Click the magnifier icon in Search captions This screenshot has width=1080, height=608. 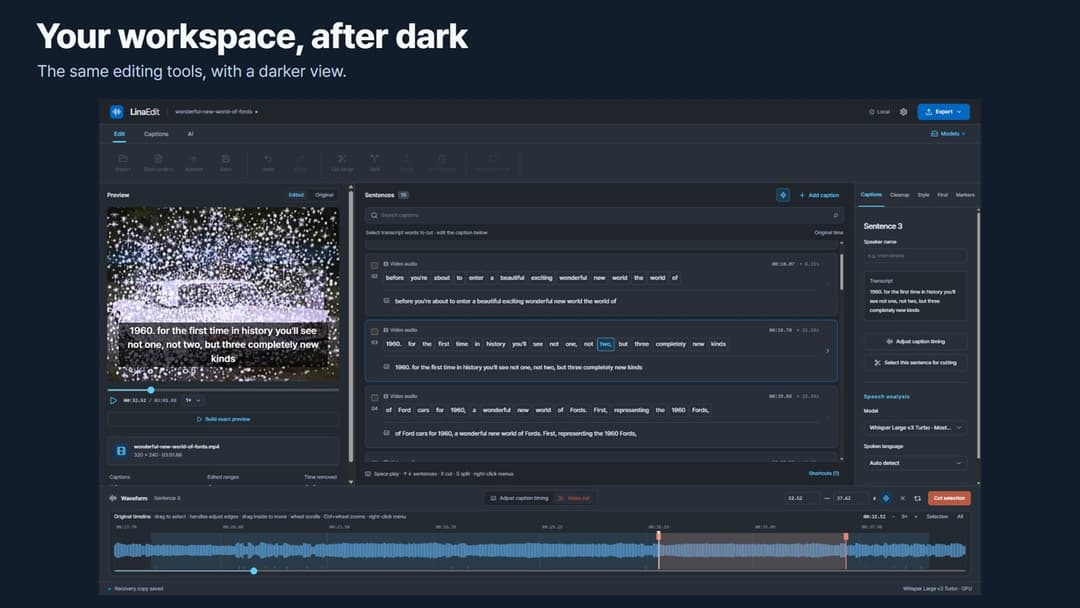pyautogui.click(x=374, y=216)
